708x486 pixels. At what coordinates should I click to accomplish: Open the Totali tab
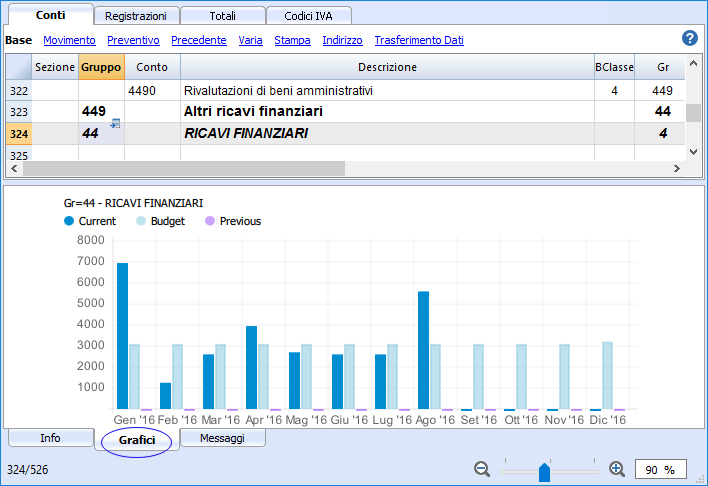(x=222, y=16)
